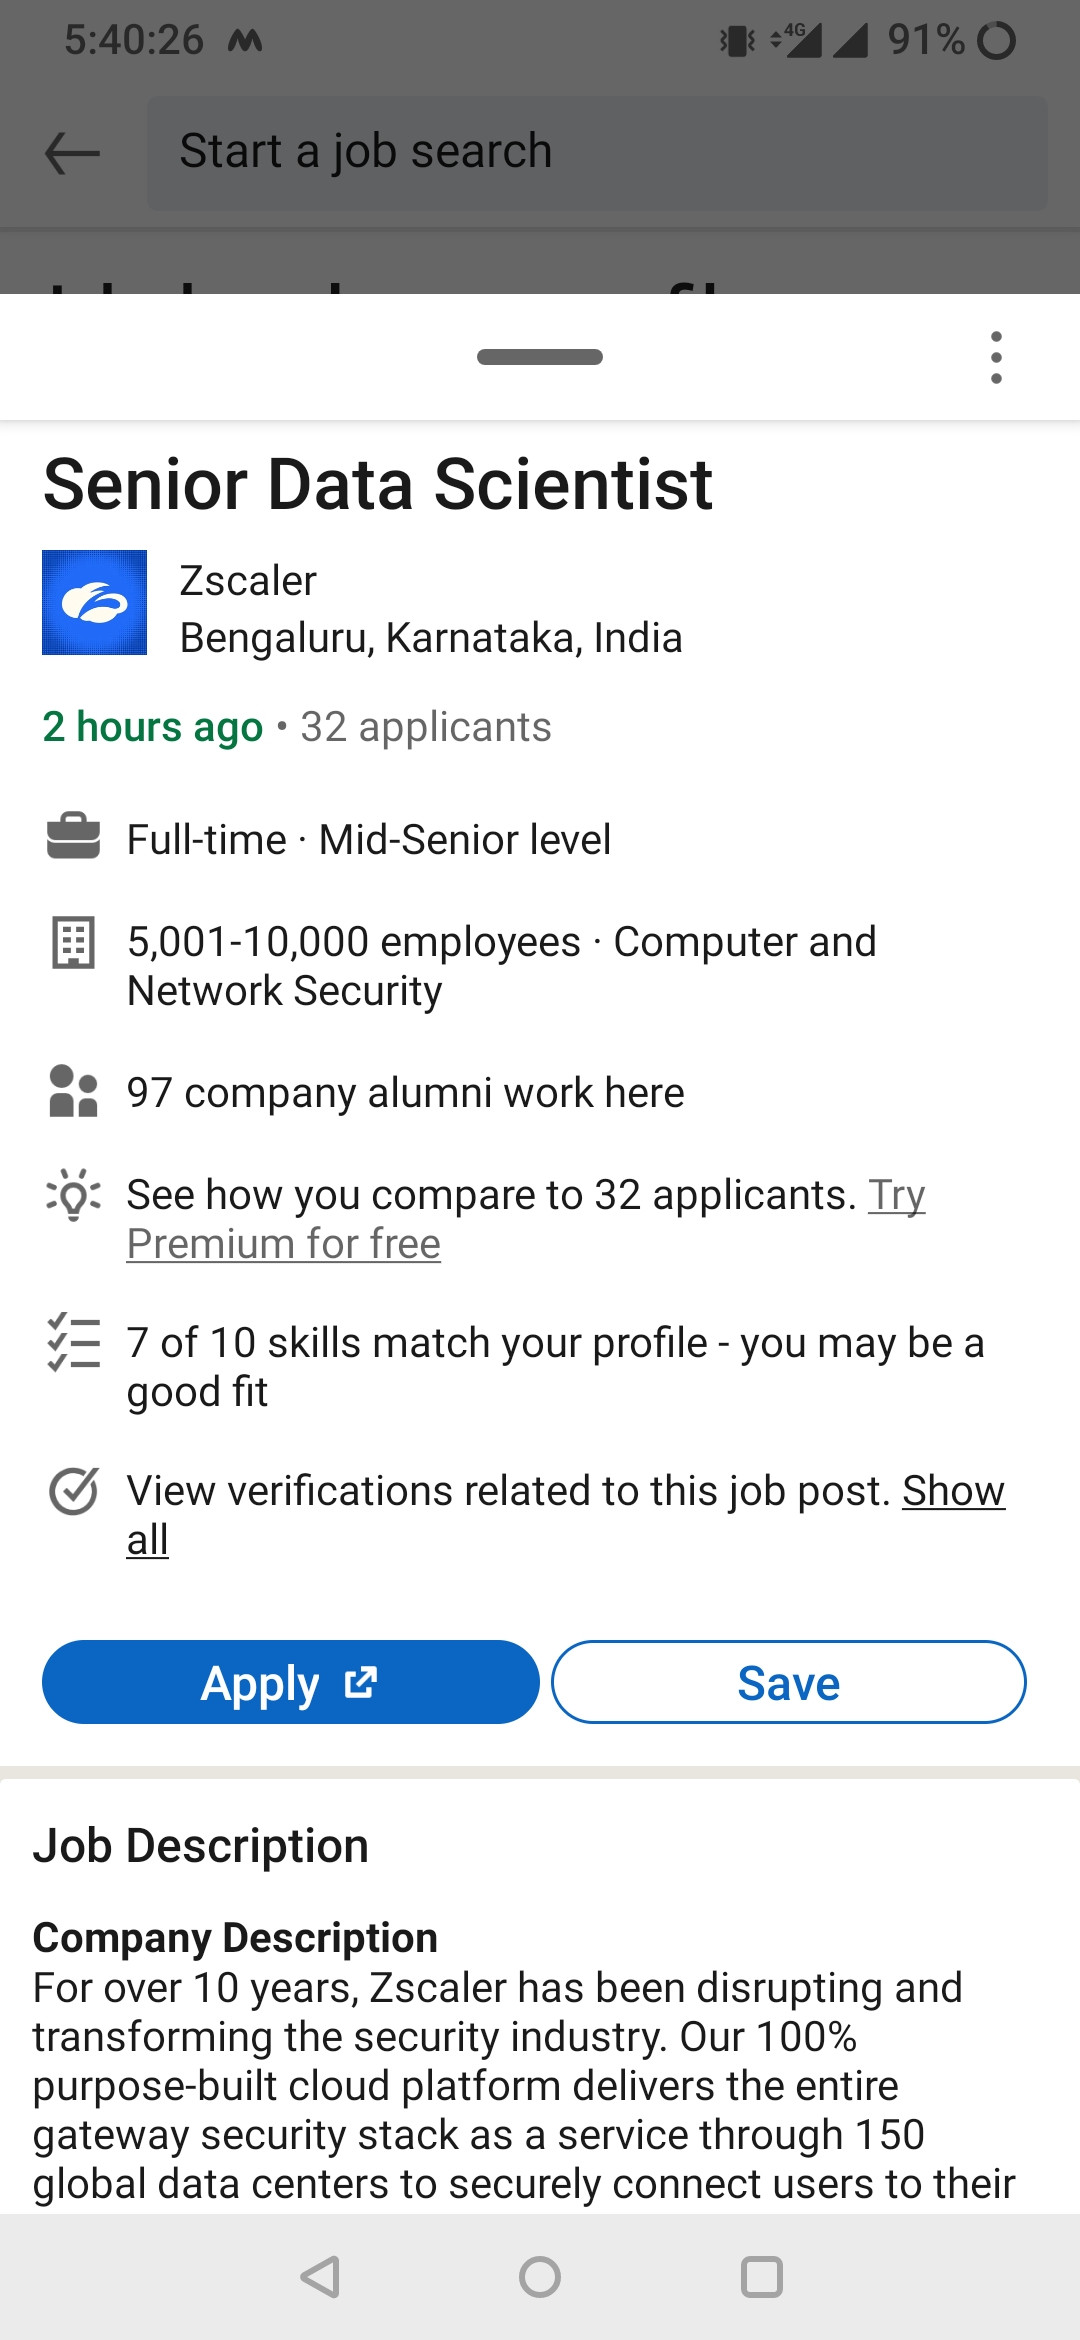Tap the verifications checkmark icon

(73, 1492)
